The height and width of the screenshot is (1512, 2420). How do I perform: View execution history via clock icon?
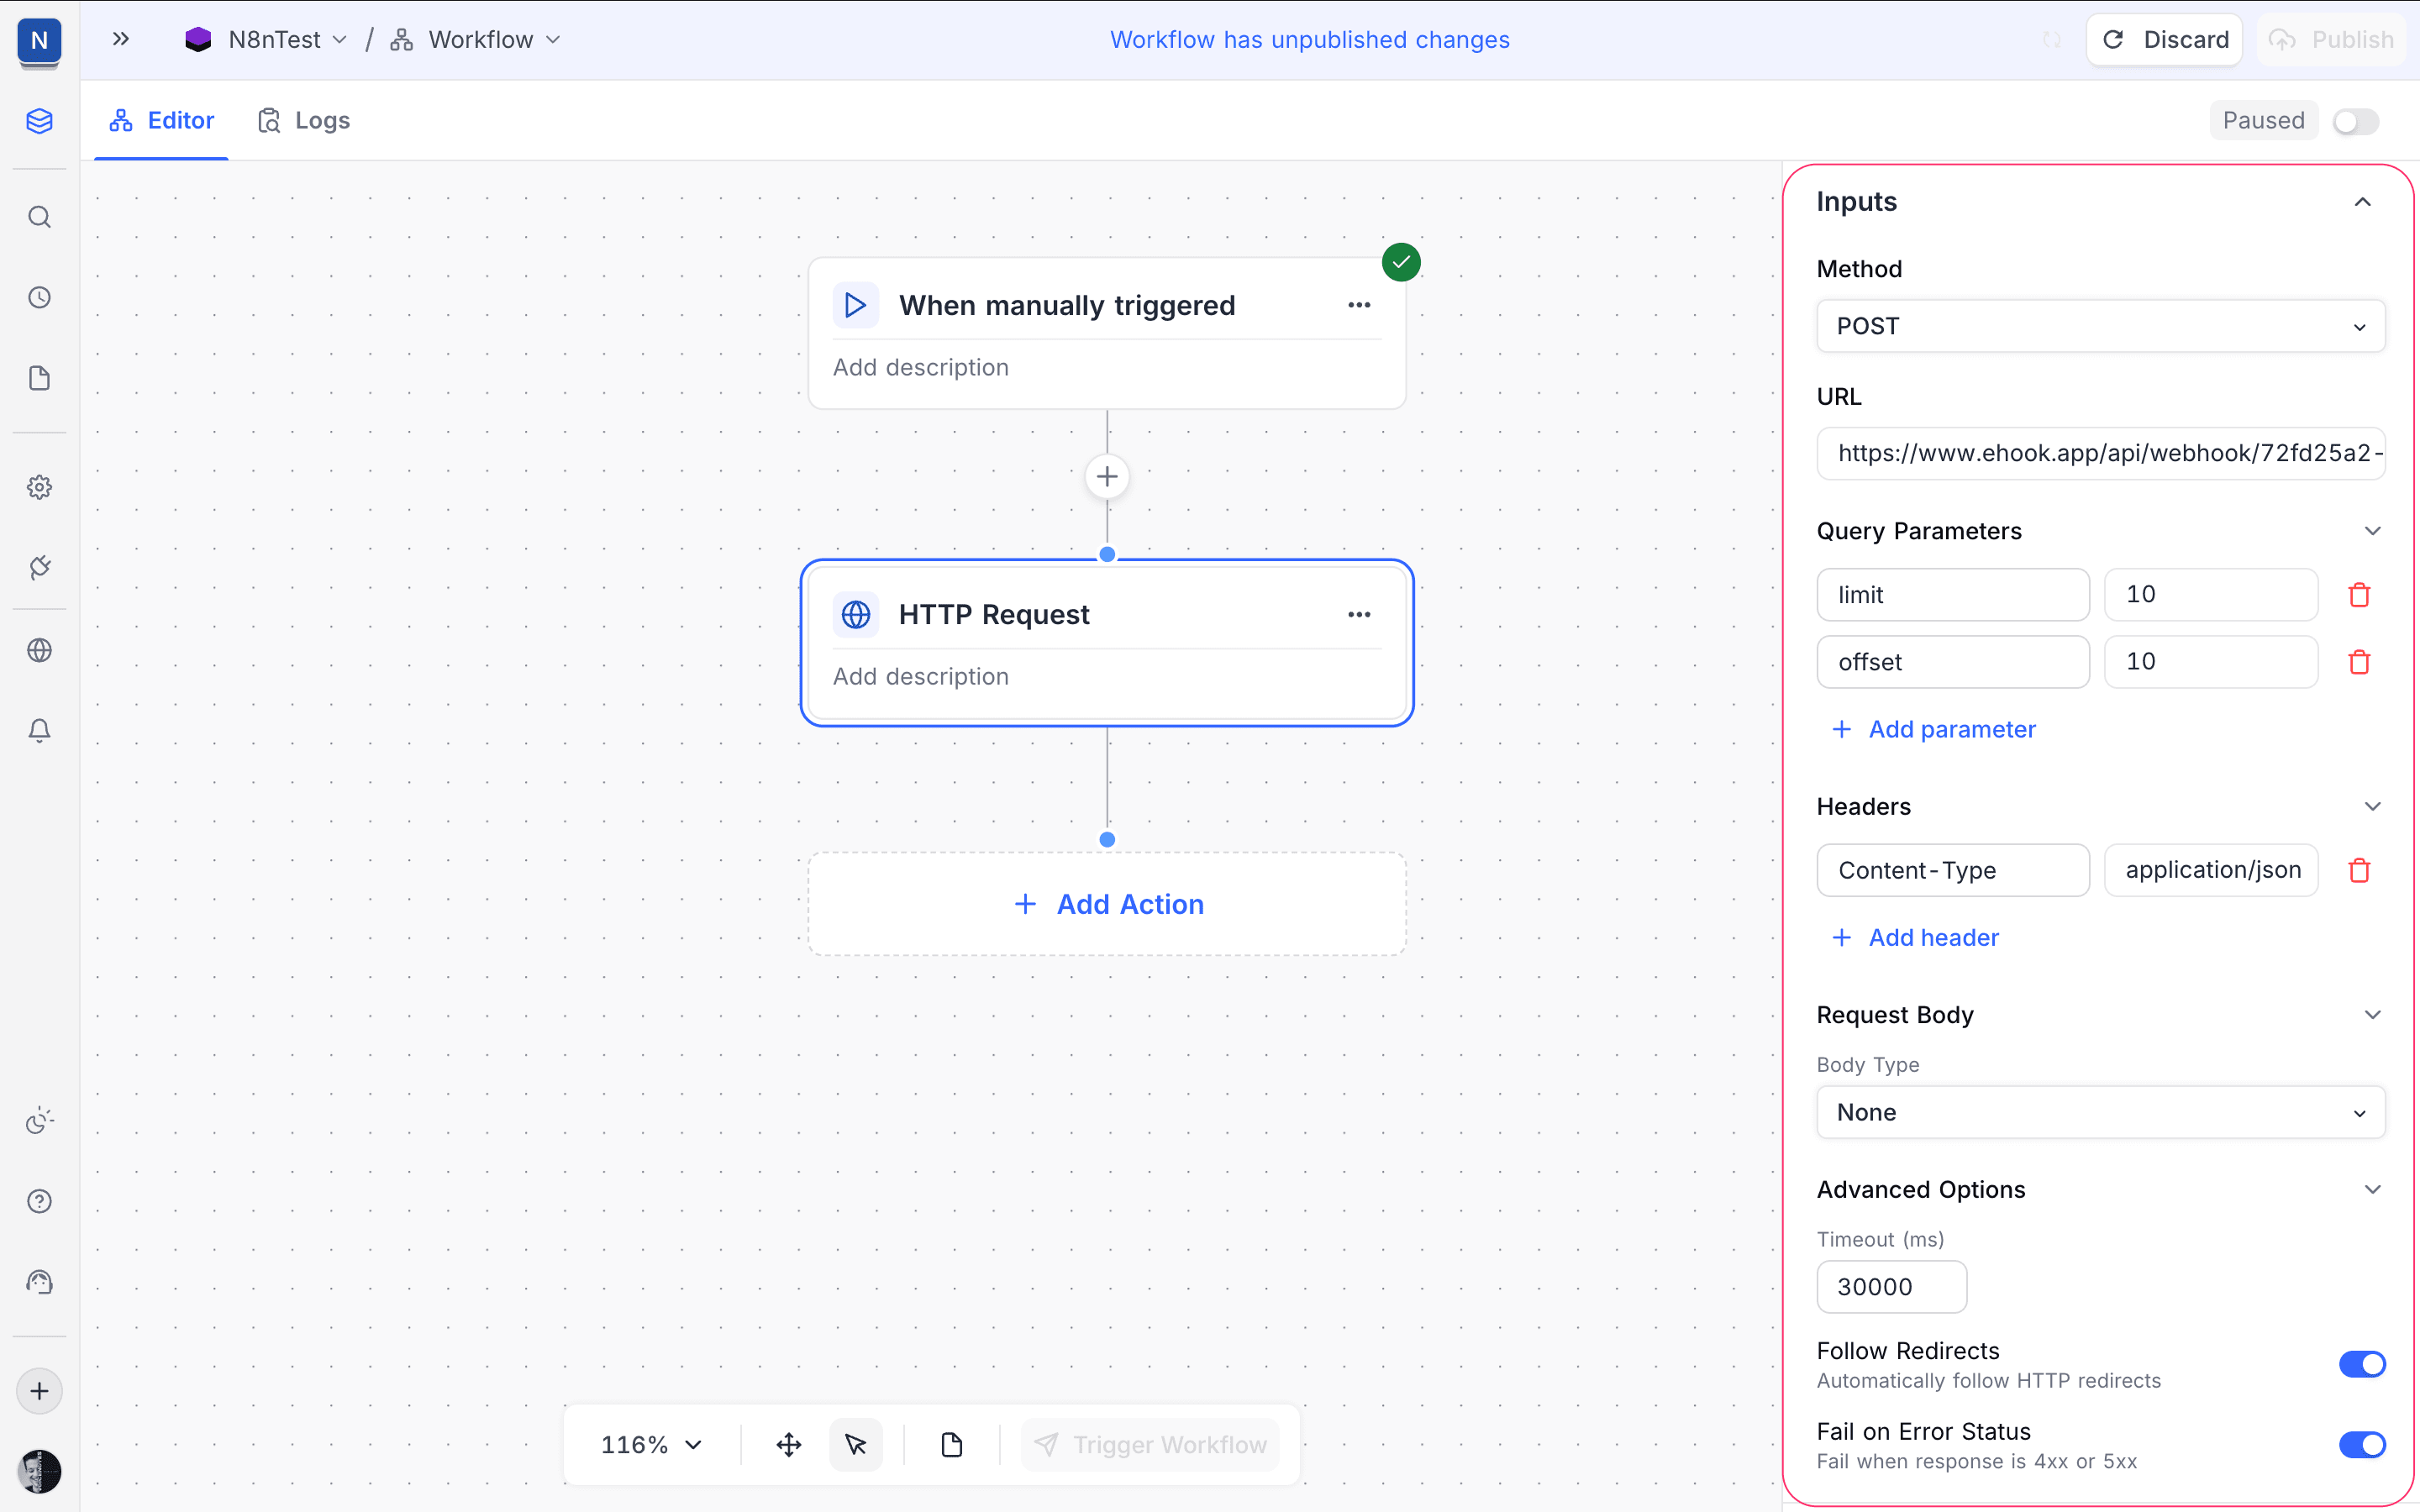[39, 296]
